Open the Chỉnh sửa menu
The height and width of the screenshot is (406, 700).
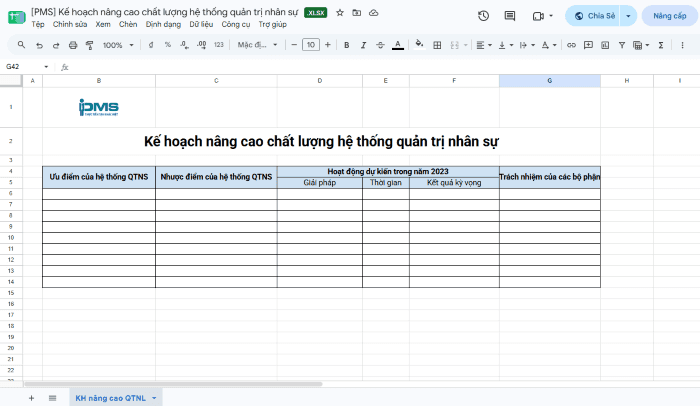[70, 24]
